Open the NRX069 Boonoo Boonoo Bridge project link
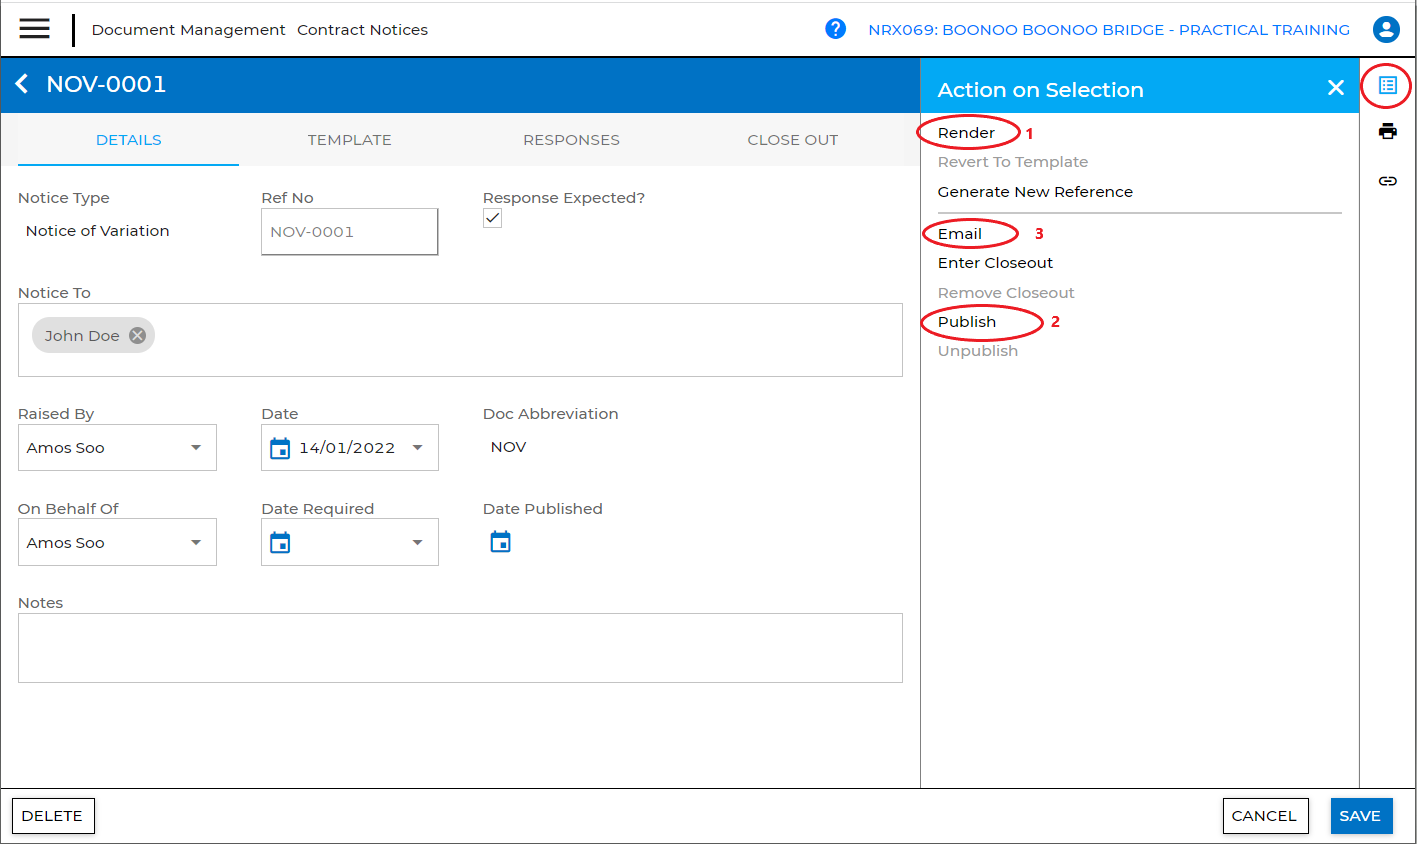This screenshot has width=1417, height=844. pyautogui.click(x=1109, y=30)
